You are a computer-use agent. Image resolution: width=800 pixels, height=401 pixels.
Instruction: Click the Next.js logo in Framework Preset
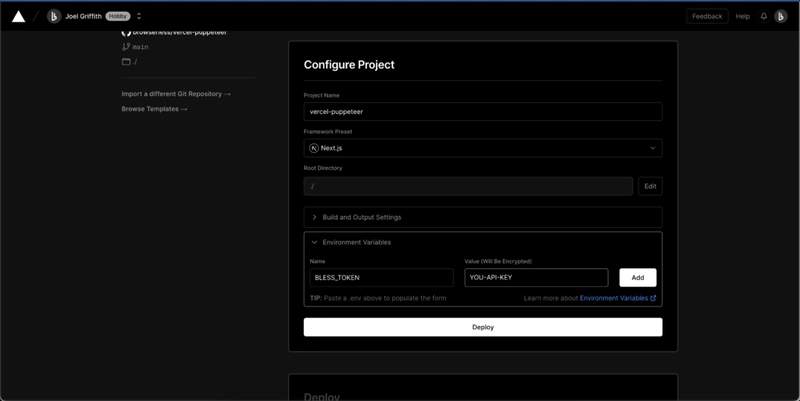pos(314,148)
